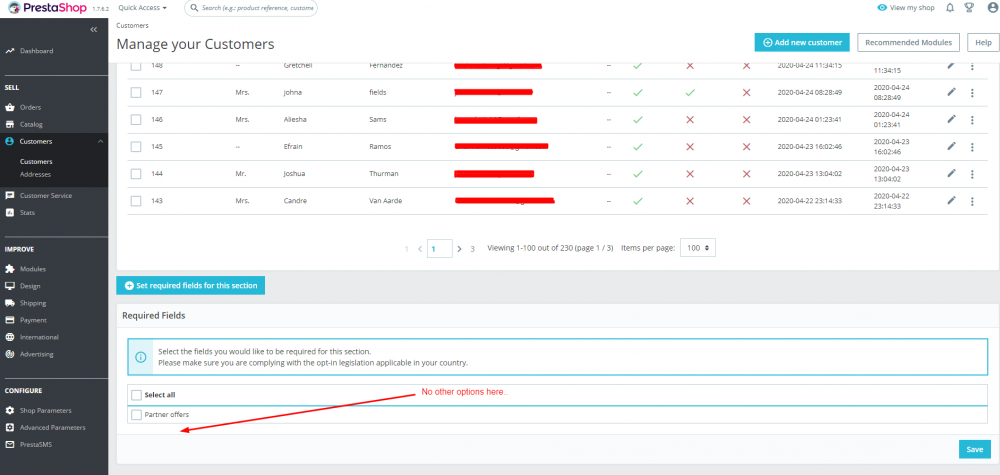1000x475 pixels.
Task: Click the Shipping truck icon
Action: click(10, 303)
